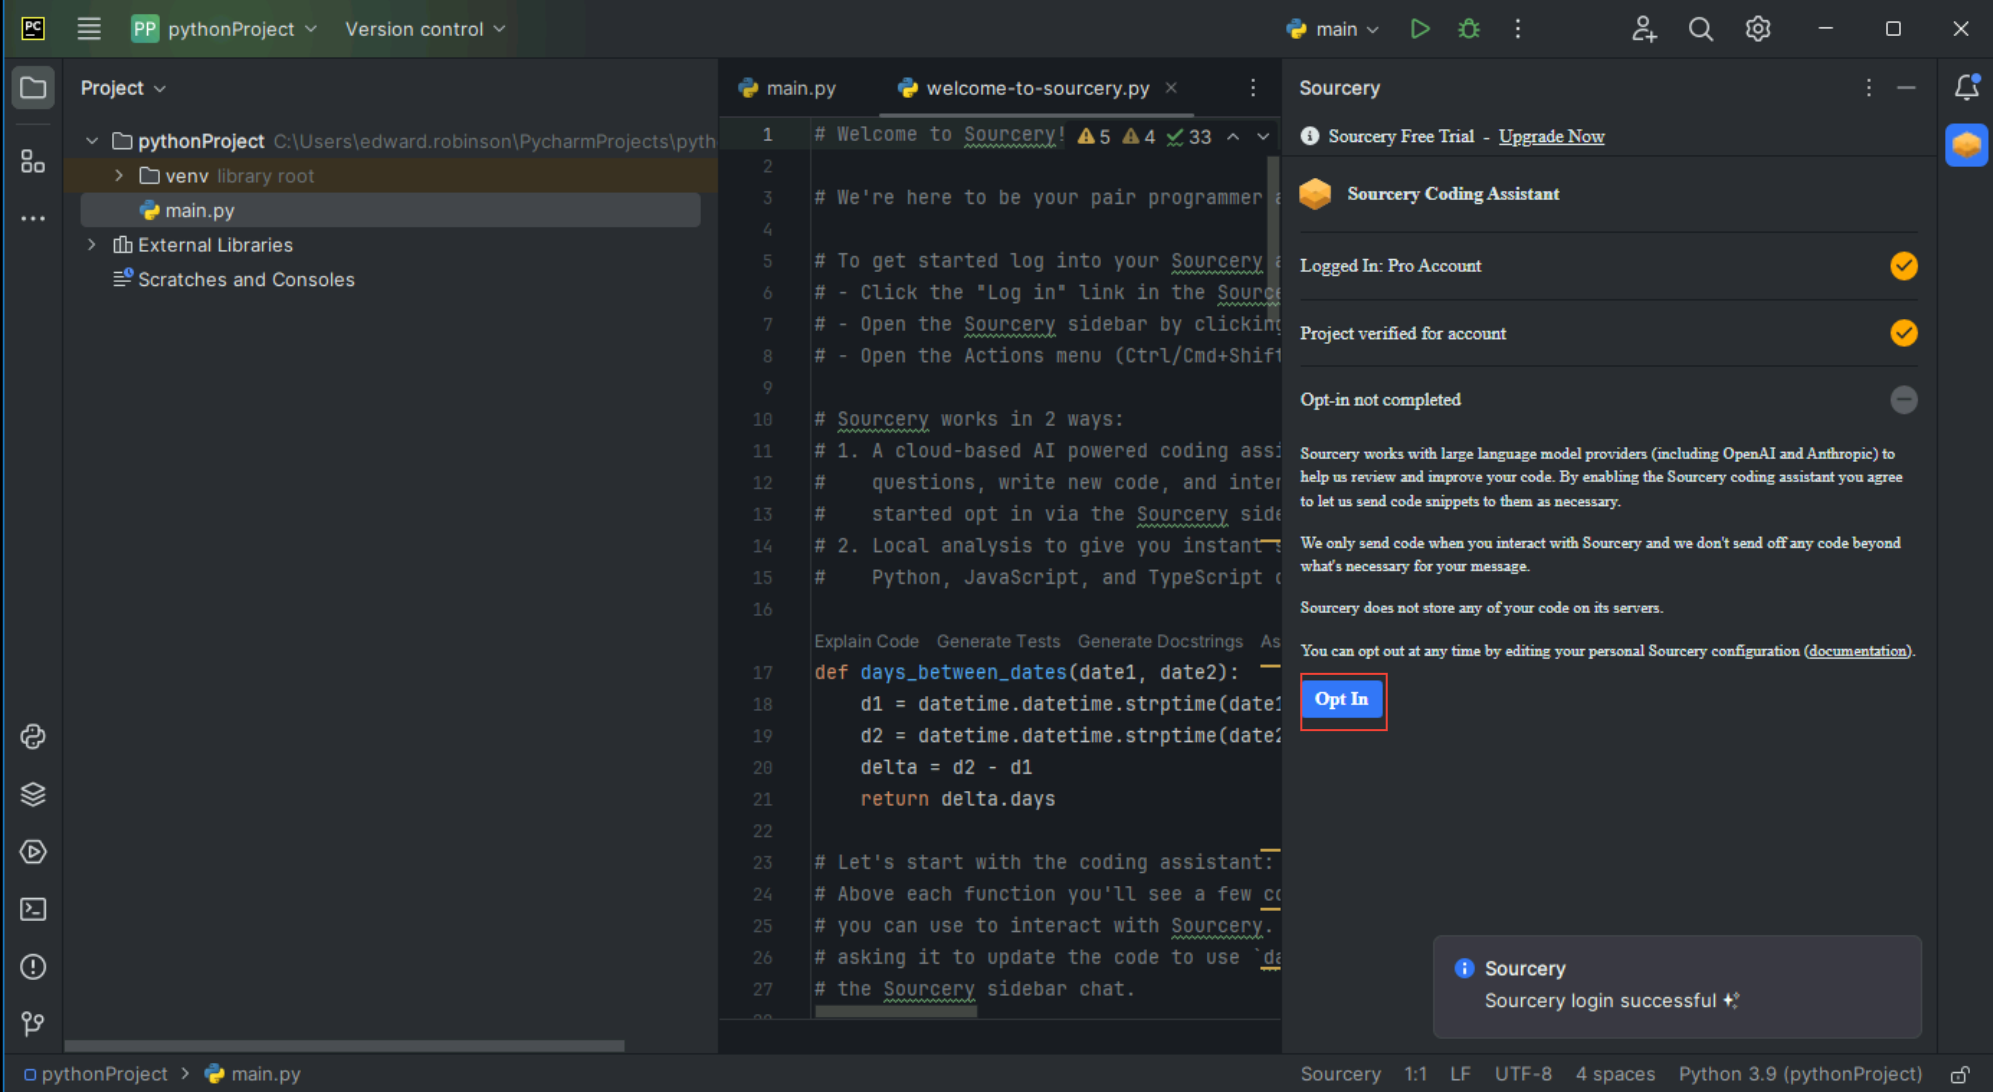
Task: Click main.py breadcrumb in status bar
Action: 252,1074
